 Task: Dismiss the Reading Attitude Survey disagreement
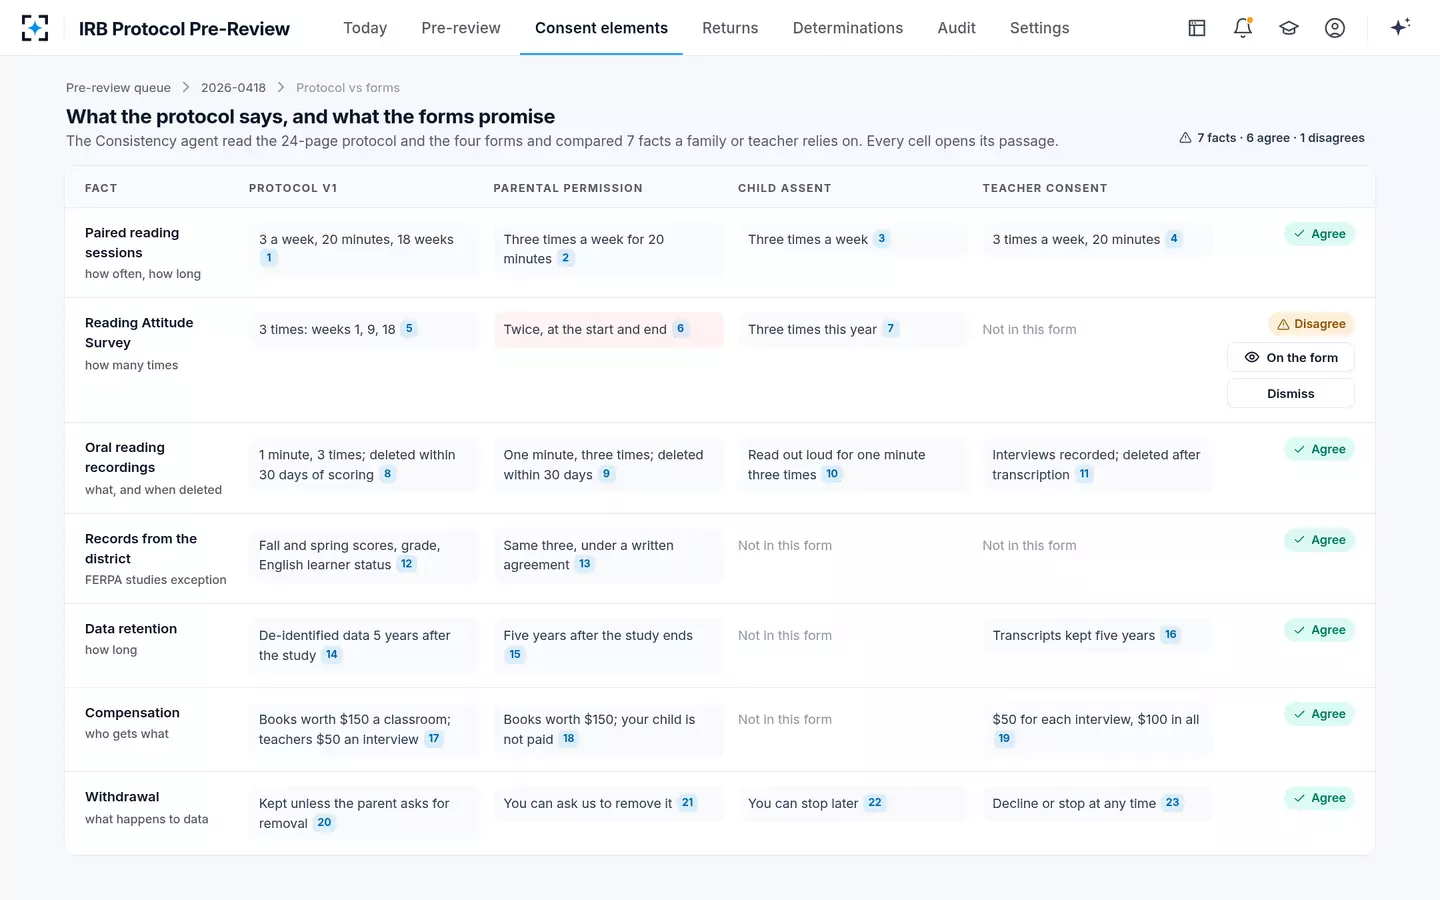[1291, 394]
